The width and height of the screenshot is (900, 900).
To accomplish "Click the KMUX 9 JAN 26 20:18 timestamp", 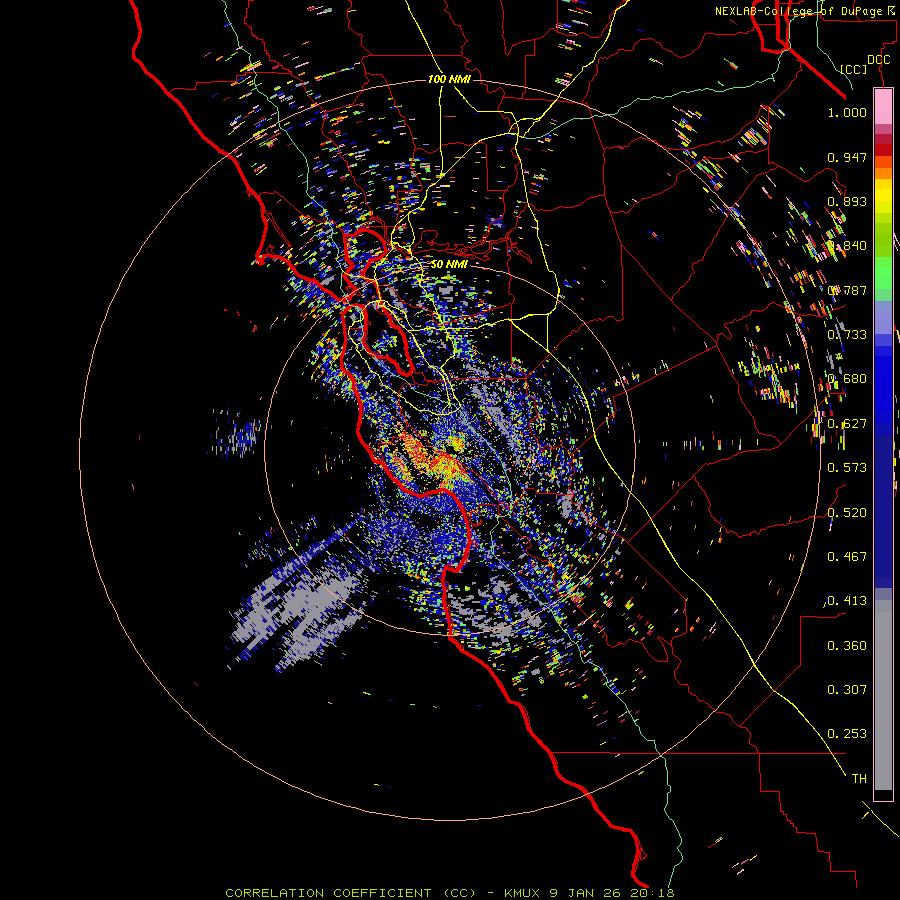I will pyautogui.click(x=589, y=893).
